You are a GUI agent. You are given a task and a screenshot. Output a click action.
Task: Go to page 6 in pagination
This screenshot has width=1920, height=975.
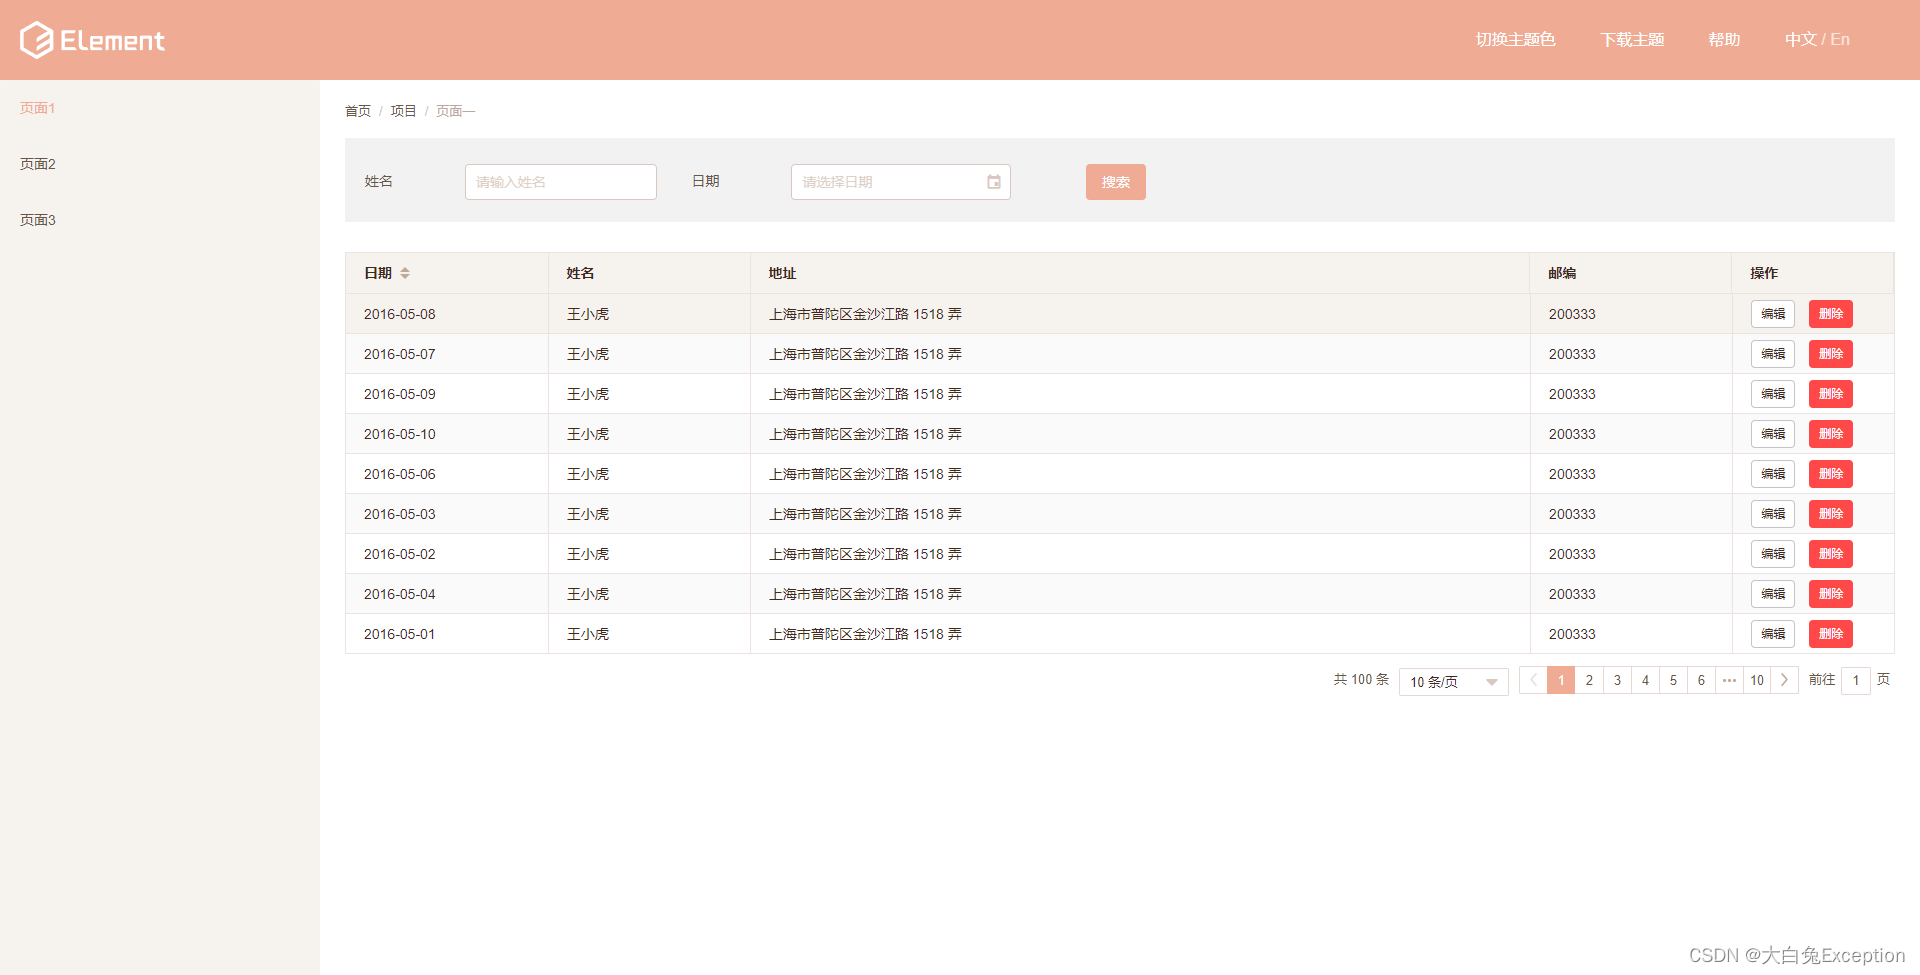1701,680
